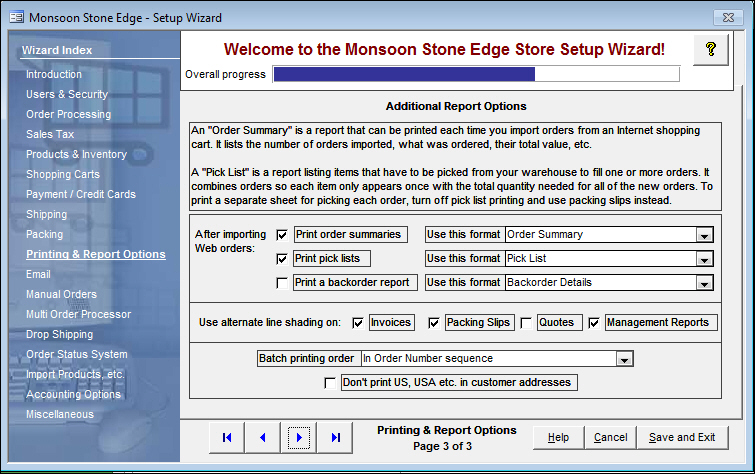The width and height of the screenshot is (755, 474).
Task: Jump to the last wizard page
Action: pos(335,437)
